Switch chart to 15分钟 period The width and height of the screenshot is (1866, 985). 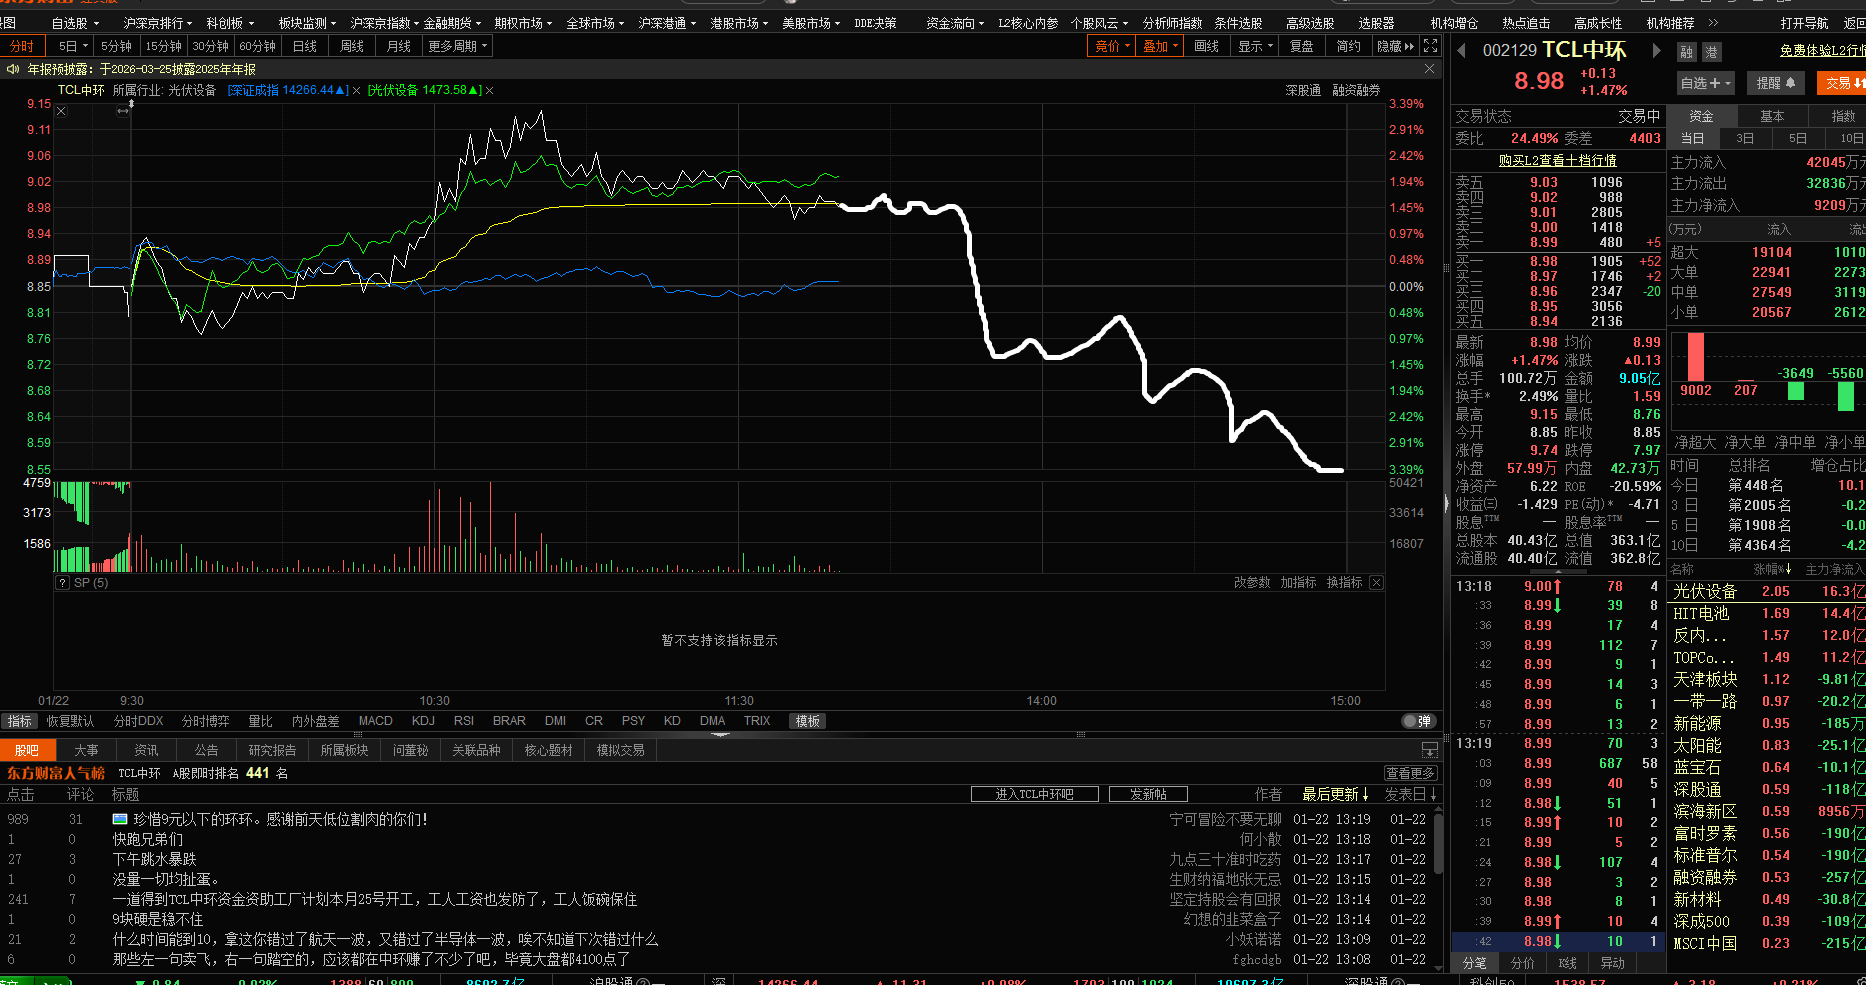[x=164, y=46]
